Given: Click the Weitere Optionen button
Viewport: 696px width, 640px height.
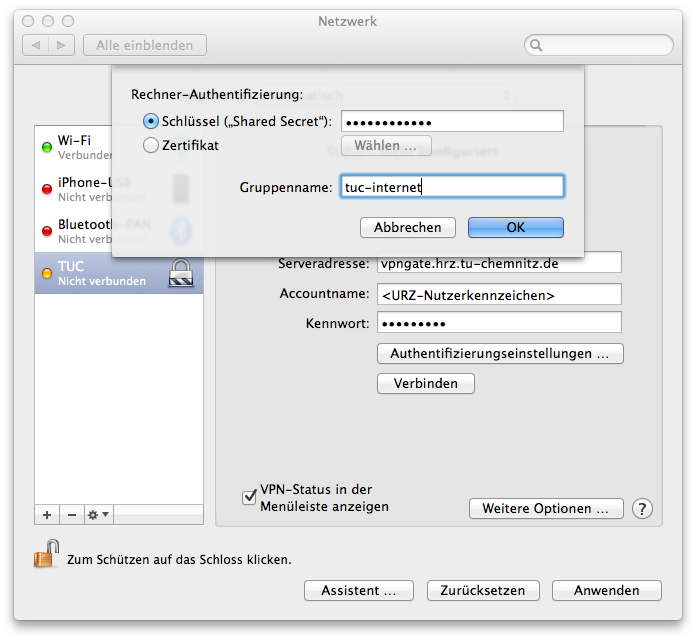Looking at the screenshot, I should [x=545, y=509].
